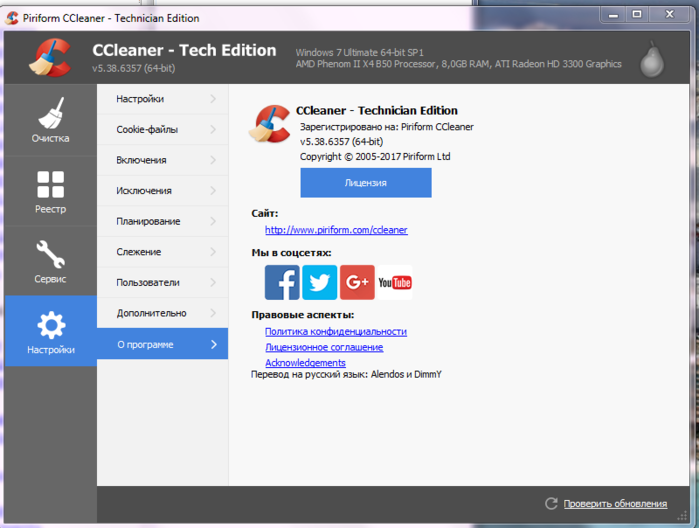Click the Piriform pear icon

652,59
